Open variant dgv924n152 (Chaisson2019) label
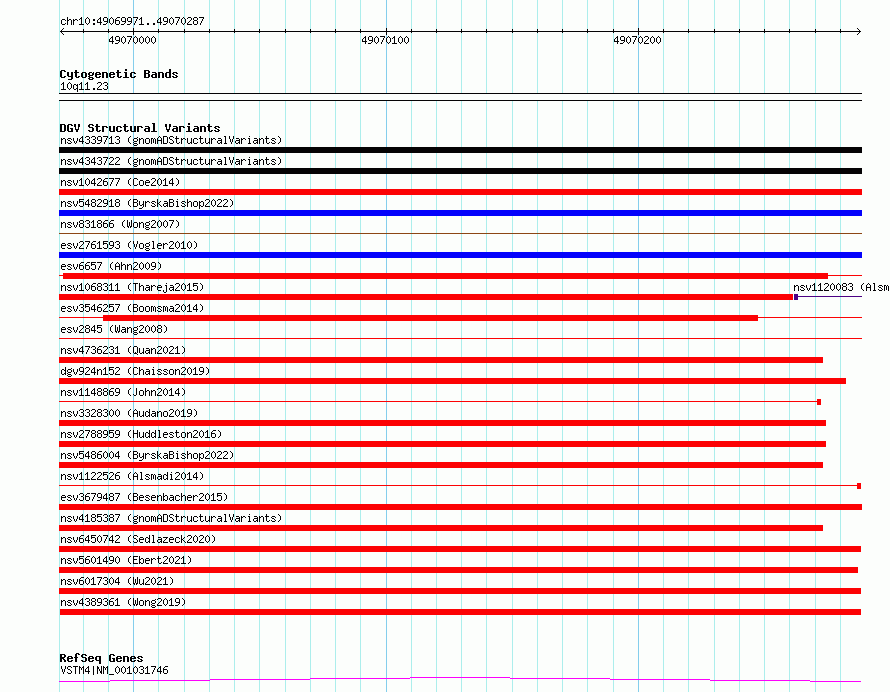Image resolution: width=890 pixels, height=692 pixels. [x=135, y=371]
